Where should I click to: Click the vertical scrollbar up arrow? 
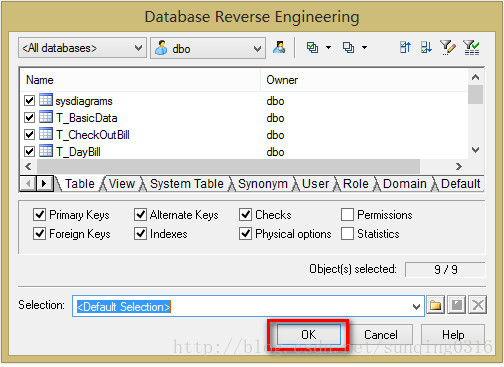point(476,77)
